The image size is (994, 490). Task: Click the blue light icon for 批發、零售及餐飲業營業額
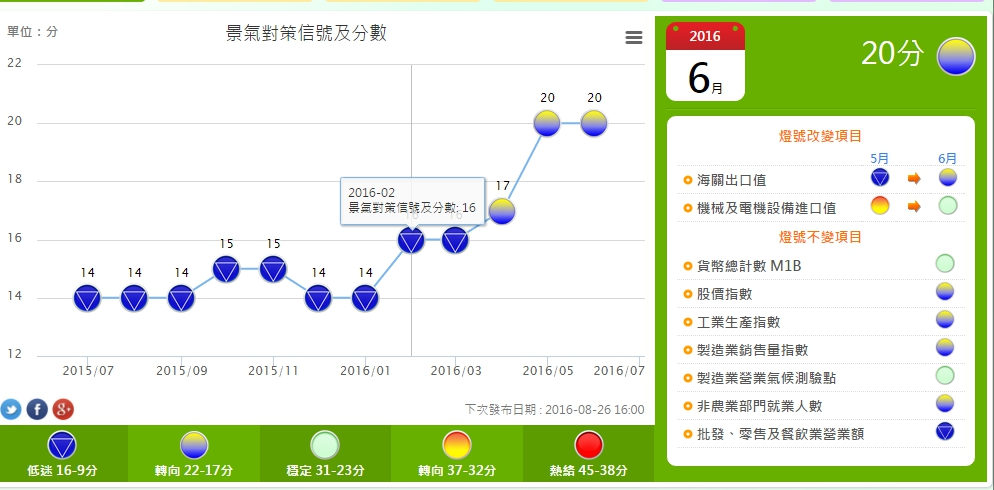tap(945, 432)
